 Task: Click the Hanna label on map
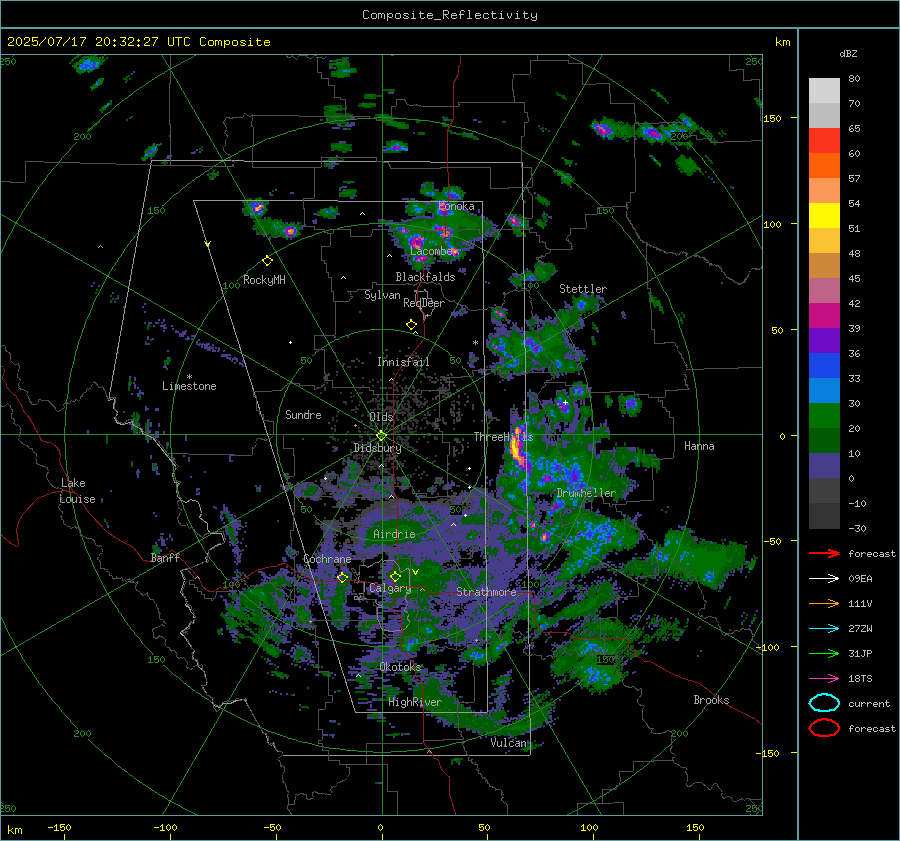click(699, 446)
